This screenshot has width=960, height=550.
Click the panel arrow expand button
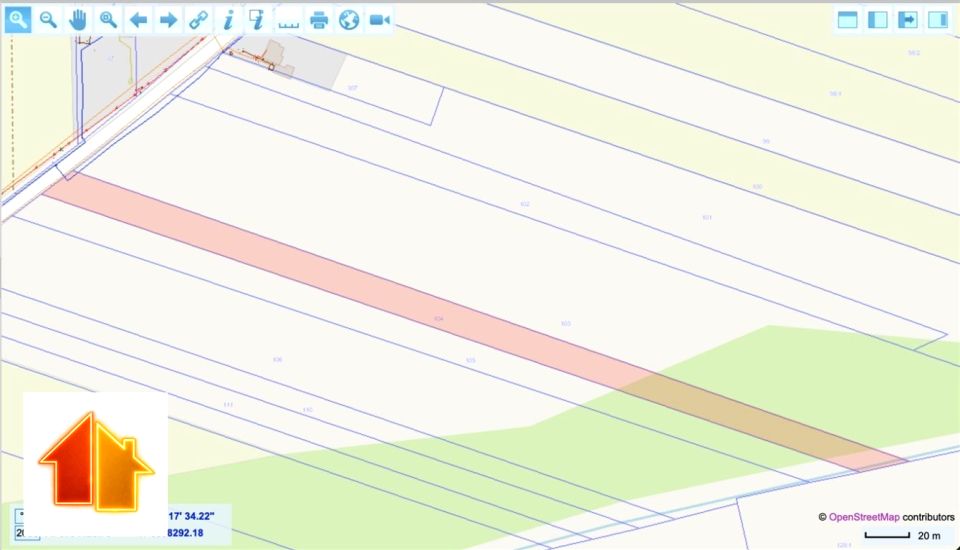[x=907, y=20]
